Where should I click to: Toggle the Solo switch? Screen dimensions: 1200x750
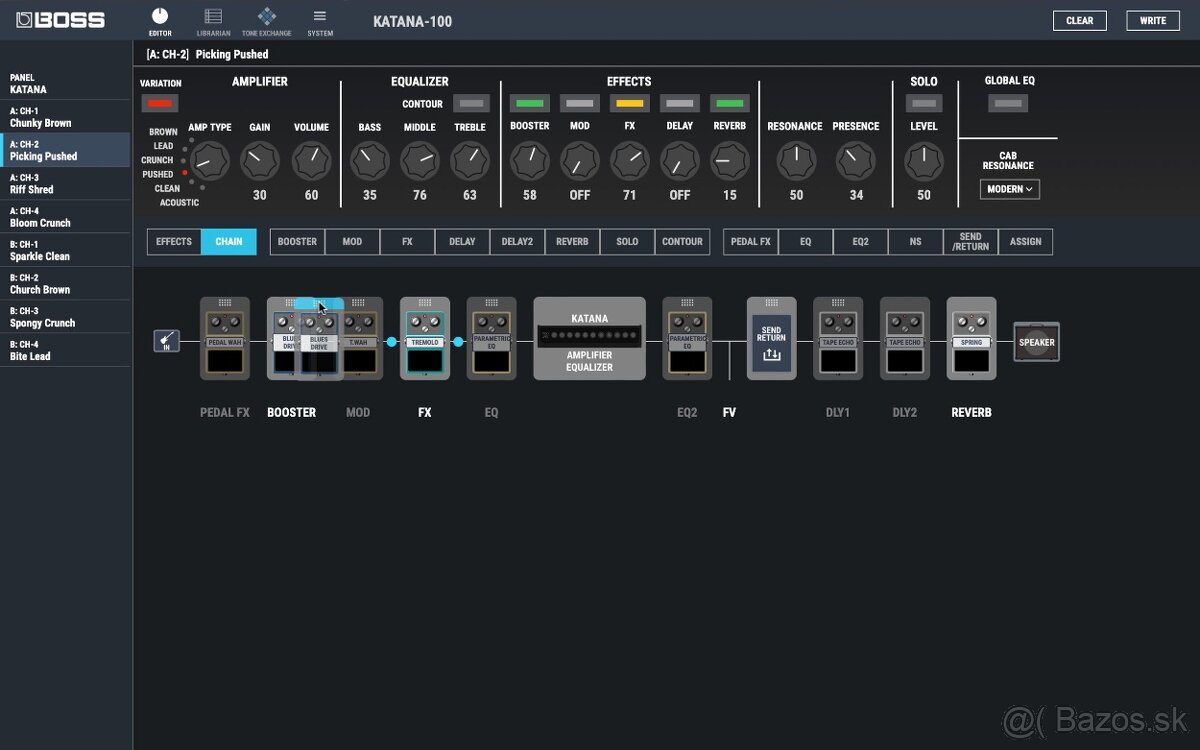(x=924, y=103)
